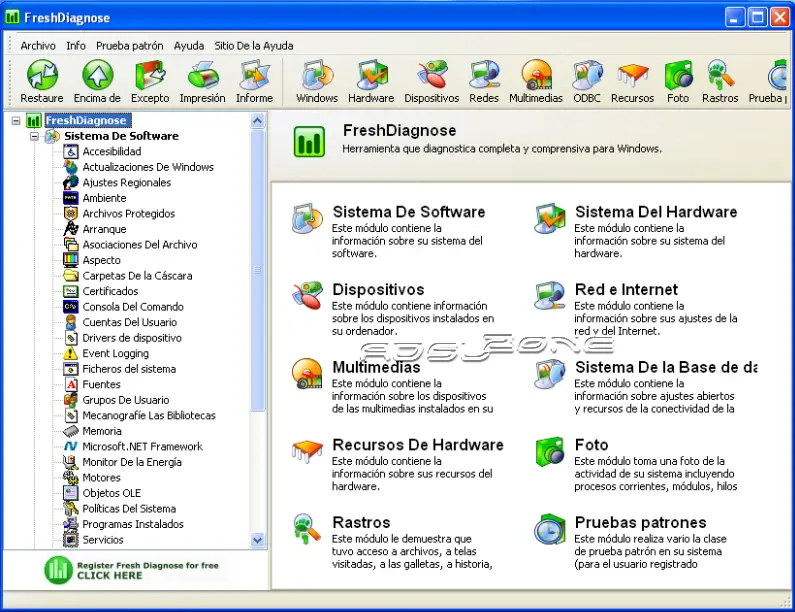Click the Informe report icon

coord(255,75)
